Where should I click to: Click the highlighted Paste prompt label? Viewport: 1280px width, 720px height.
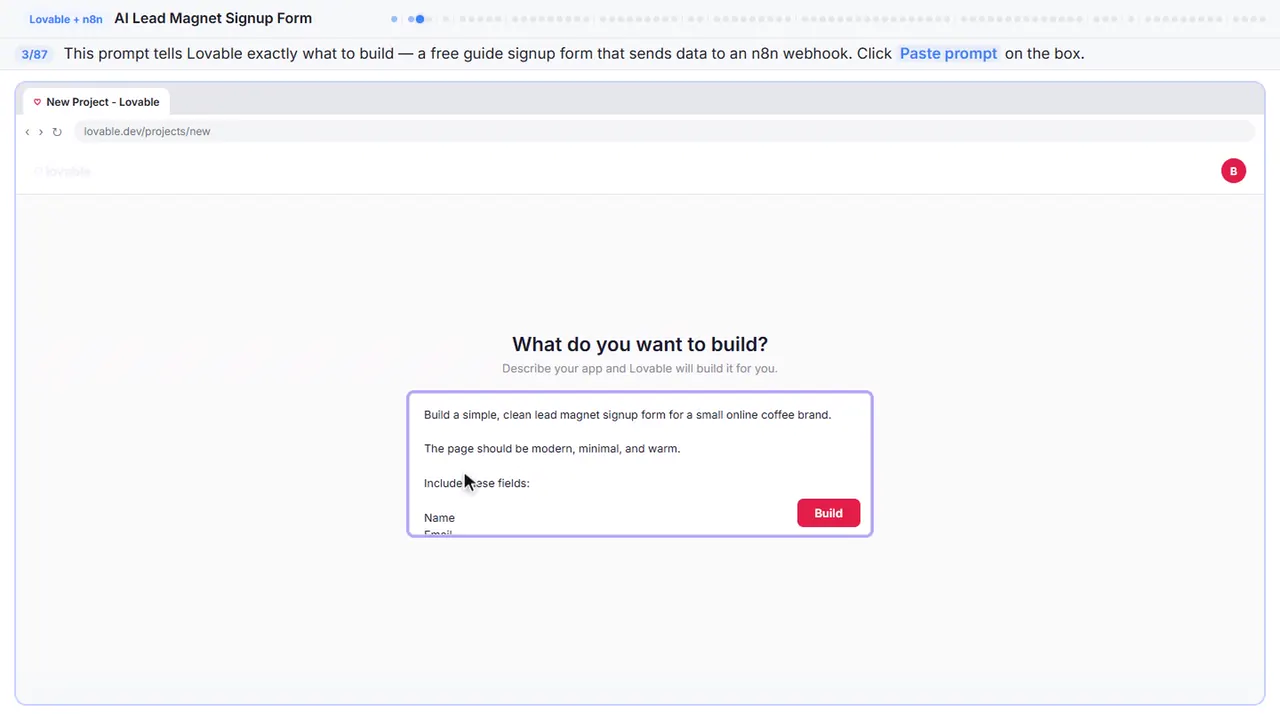coord(948,54)
